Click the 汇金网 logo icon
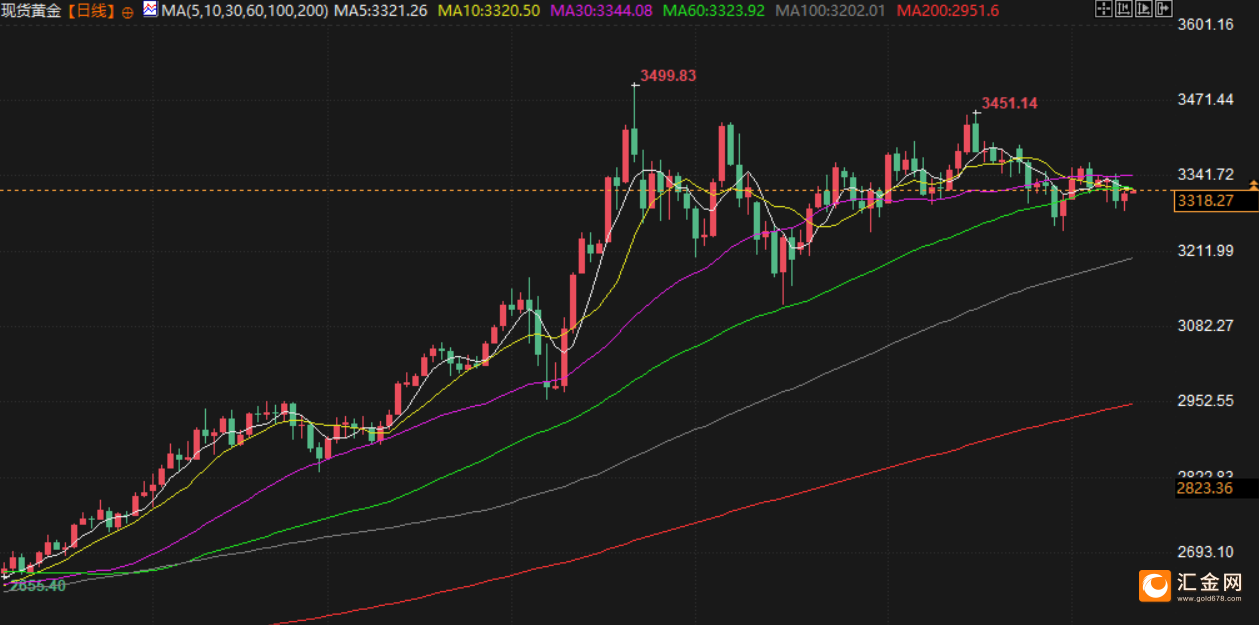1259x625 pixels. [1156, 586]
